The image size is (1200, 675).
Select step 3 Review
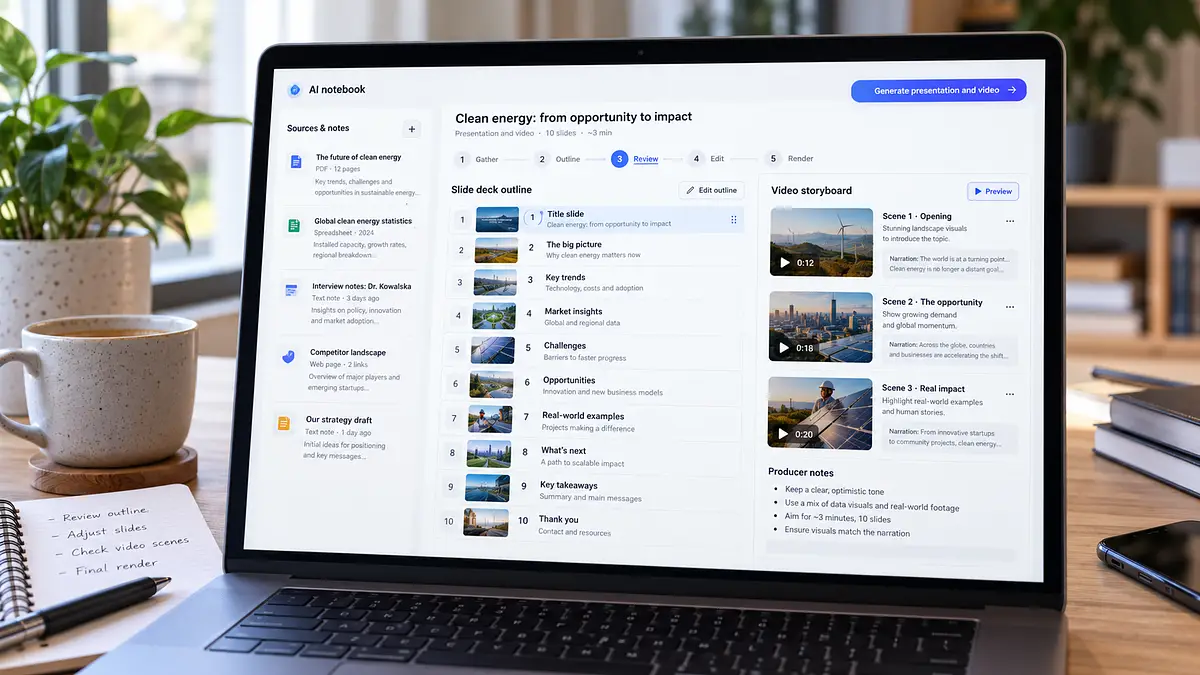tap(635, 159)
